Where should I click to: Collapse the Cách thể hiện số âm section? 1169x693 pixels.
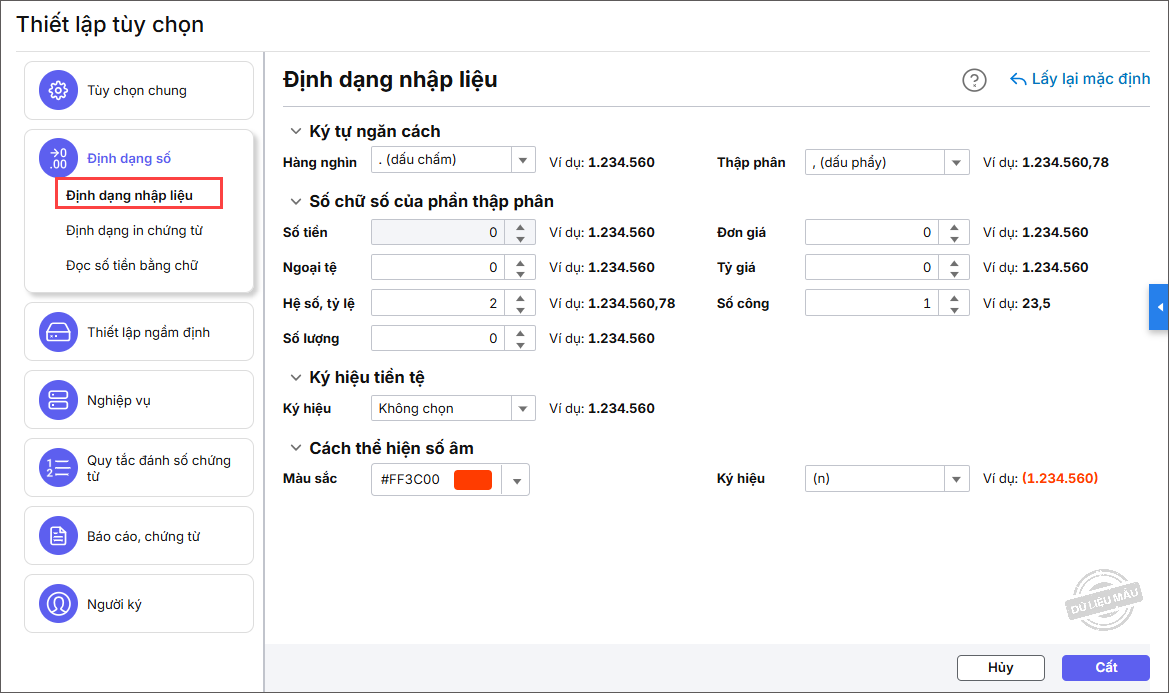pyautogui.click(x=295, y=448)
